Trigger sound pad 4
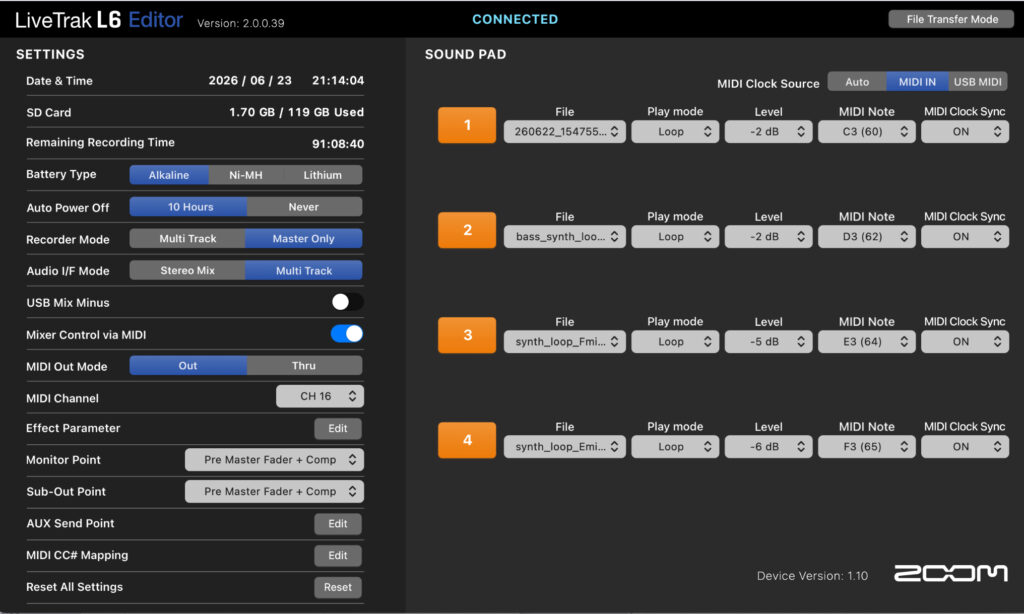This screenshot has width=1024, height=614. (467, 440)
